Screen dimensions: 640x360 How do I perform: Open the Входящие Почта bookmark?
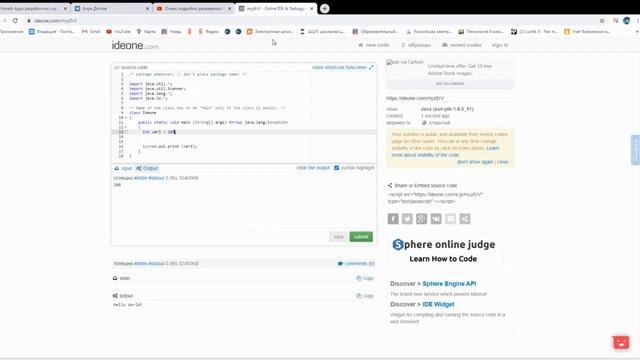point(52,31)
